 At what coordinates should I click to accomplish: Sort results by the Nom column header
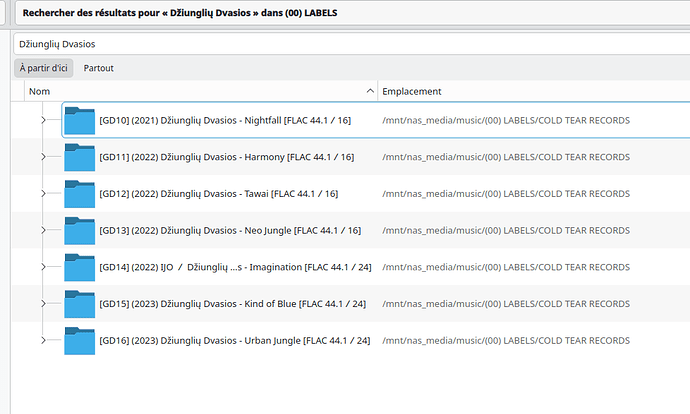point(200,91)
